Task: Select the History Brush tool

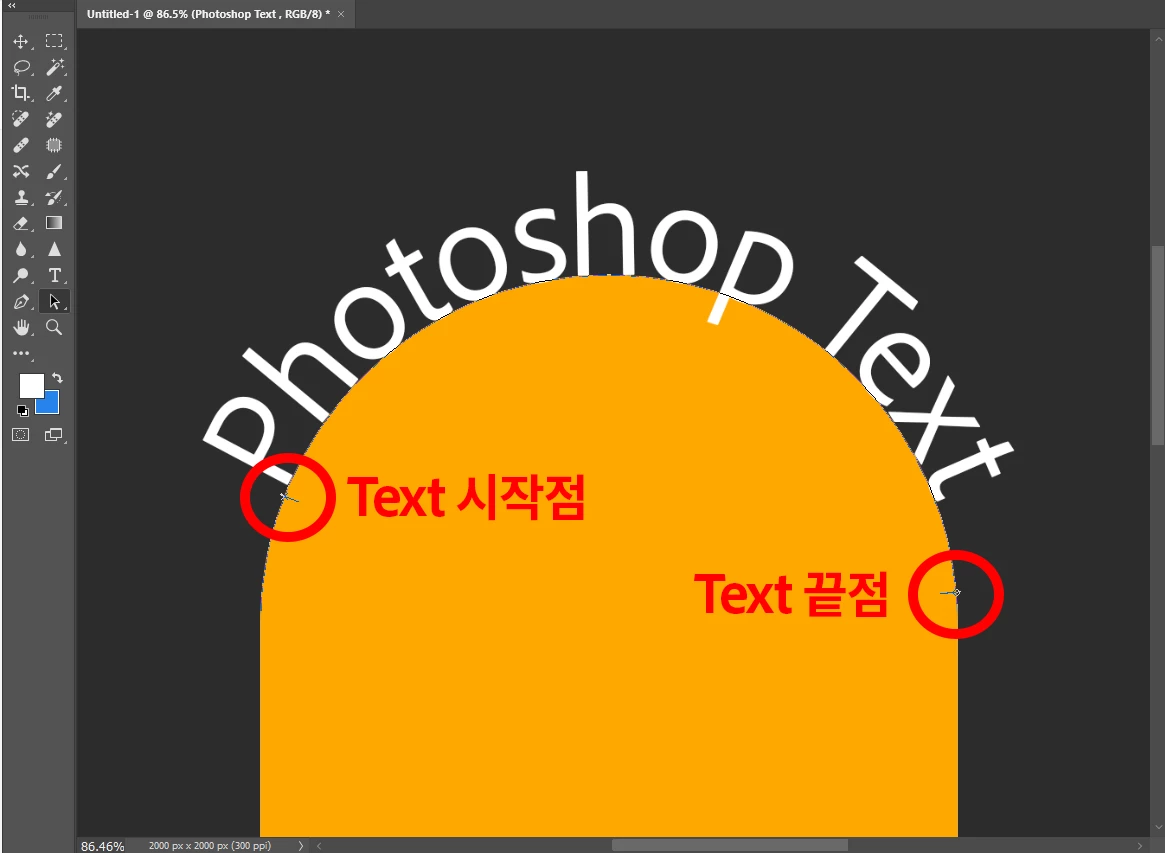Action: click(53, 197)
